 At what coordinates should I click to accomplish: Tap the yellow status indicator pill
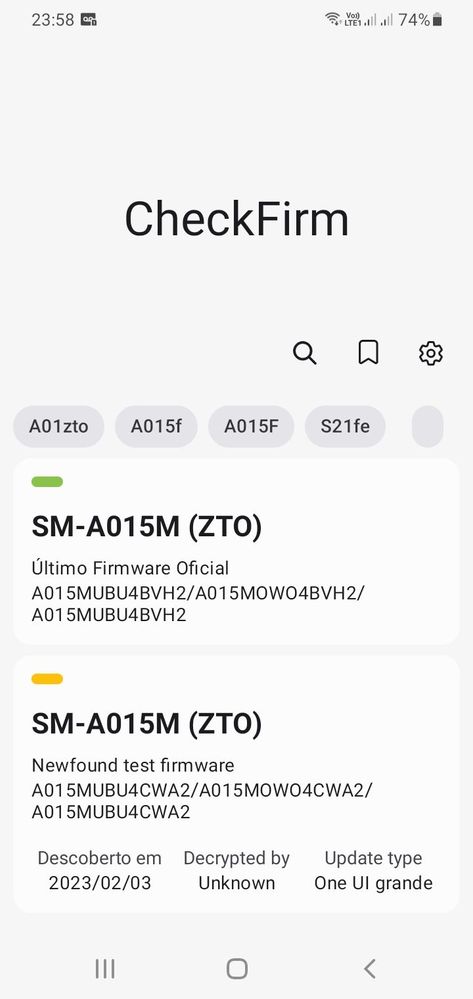point(47,679)
